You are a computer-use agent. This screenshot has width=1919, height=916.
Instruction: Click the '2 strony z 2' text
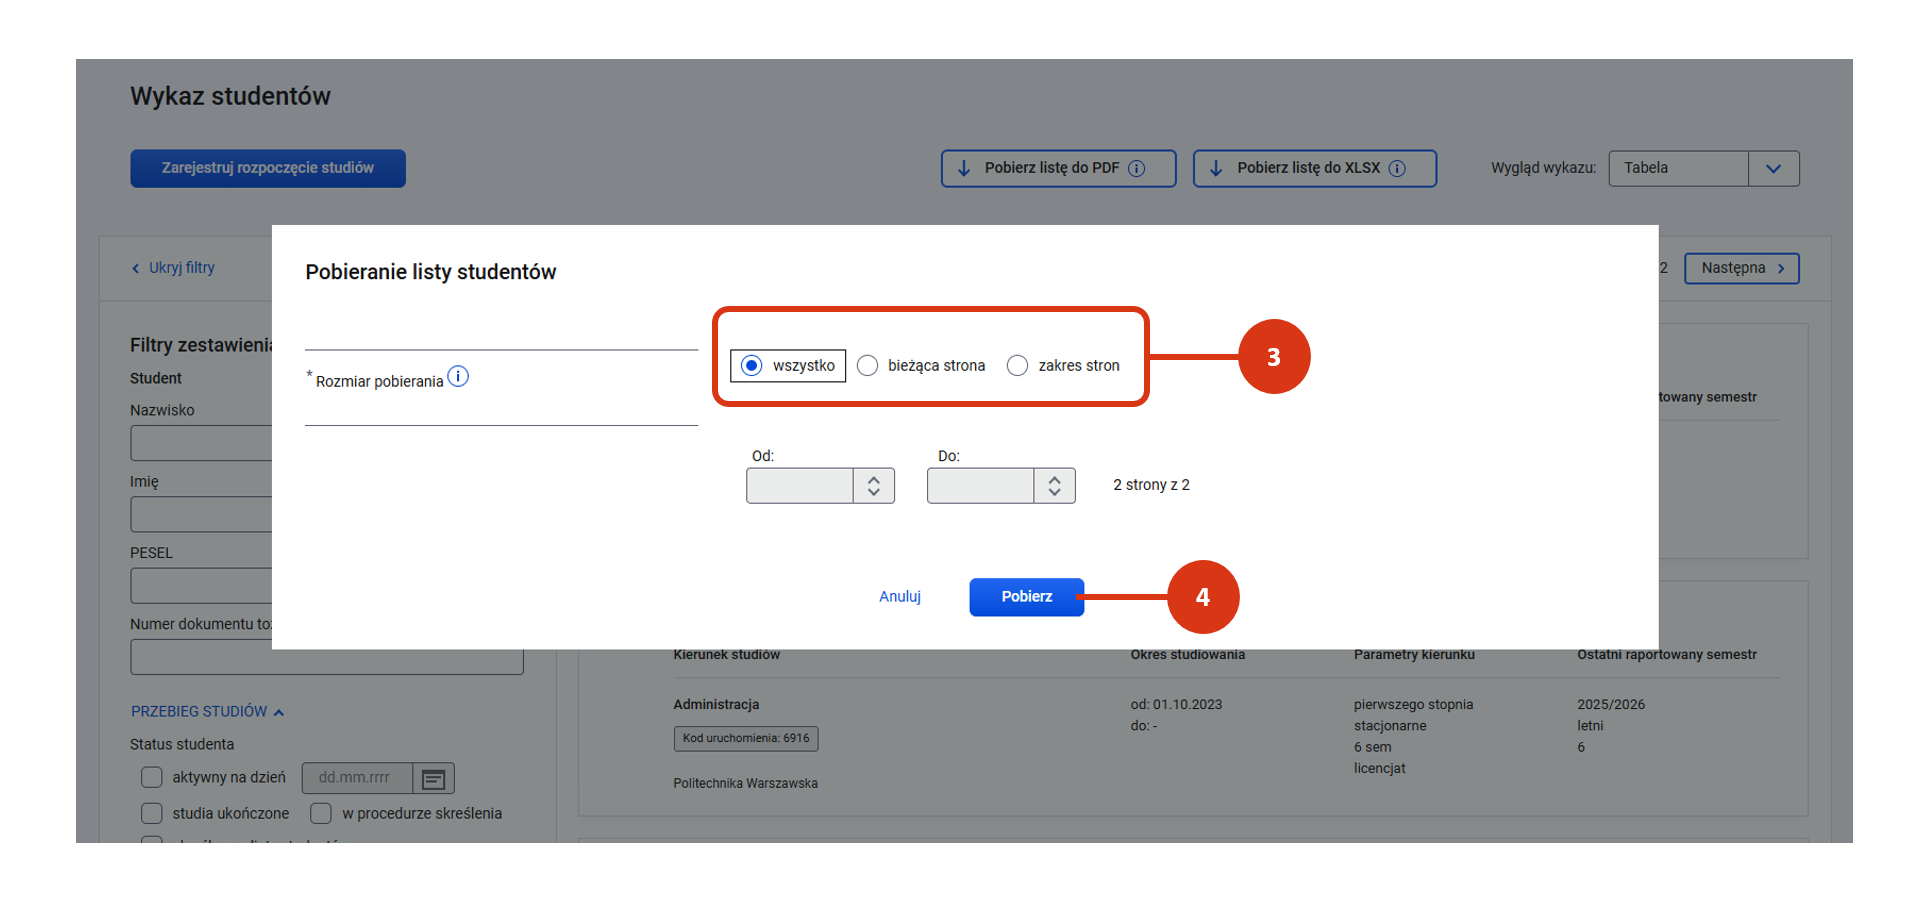tap(1151, 485)
